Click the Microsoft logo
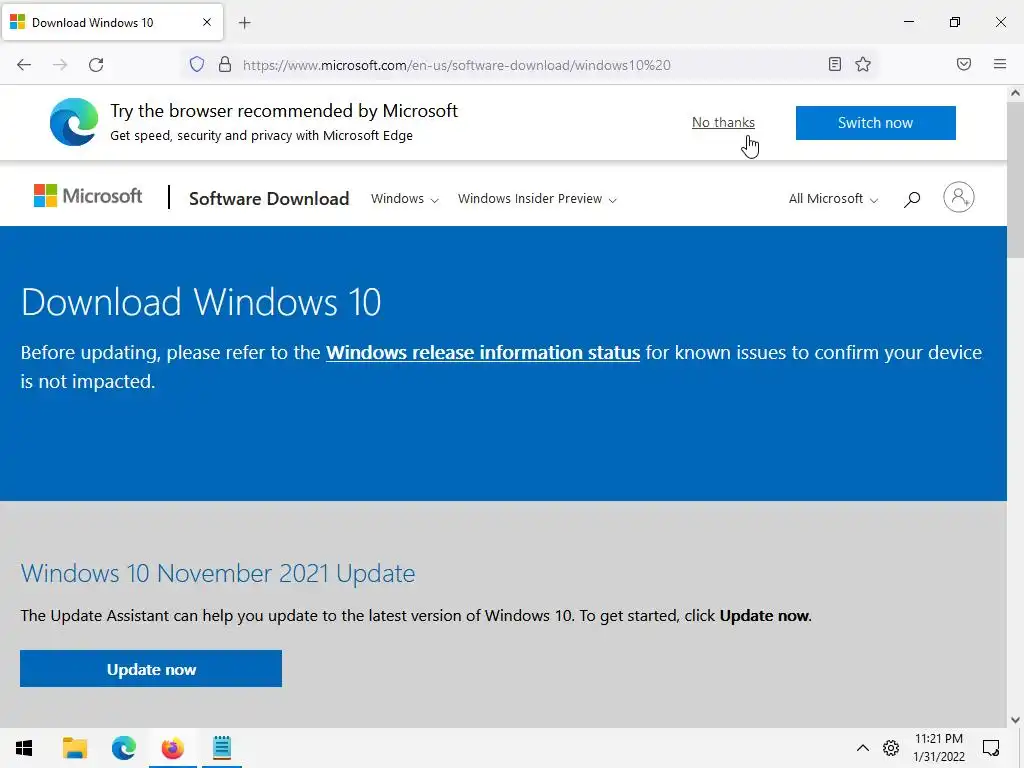 tap(88, 196)
